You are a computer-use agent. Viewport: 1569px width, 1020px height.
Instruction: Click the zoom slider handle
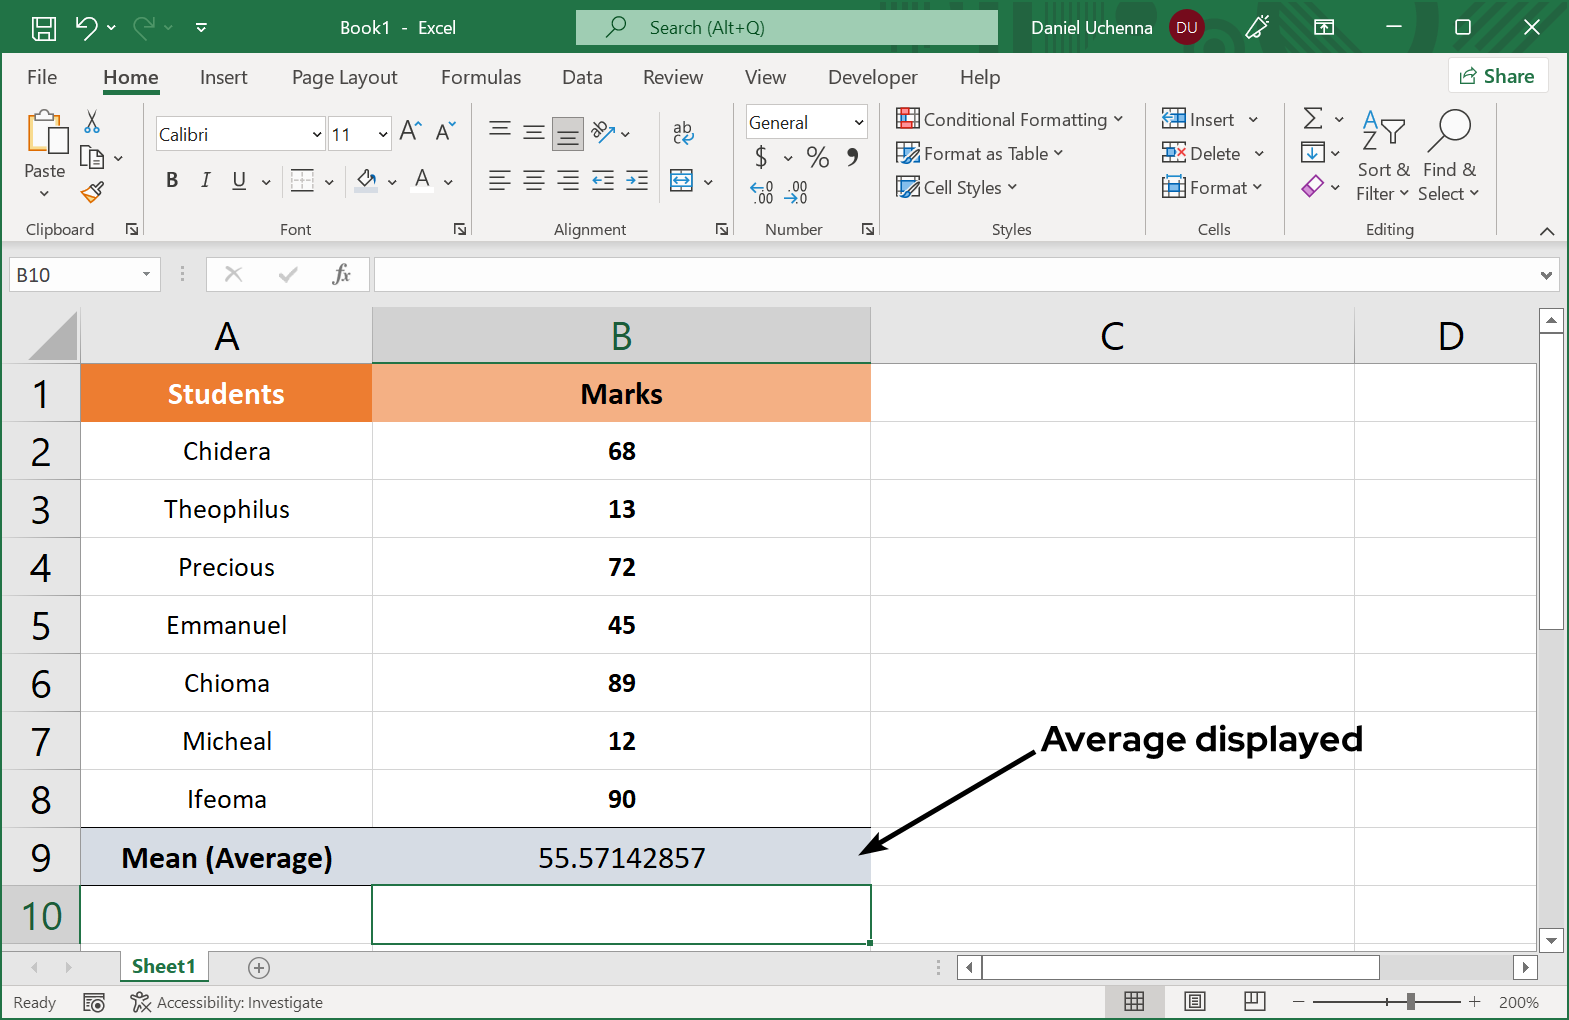tap(1410, 1001)
